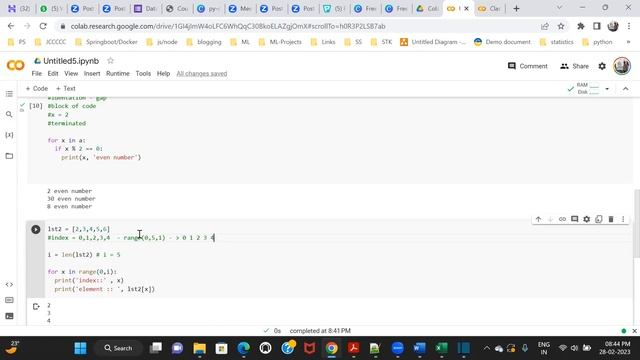Expand RAM/Disk connection dropdown arrow

click(607, 89)
